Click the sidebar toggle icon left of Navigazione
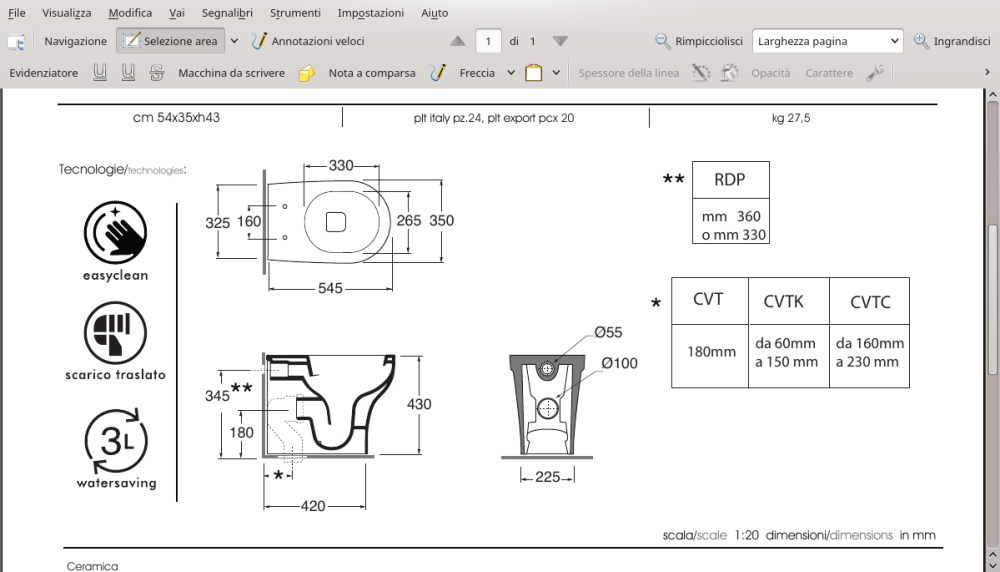This screenshot has height=572, width=1000. pyautogui.click(x=16, y=41)
